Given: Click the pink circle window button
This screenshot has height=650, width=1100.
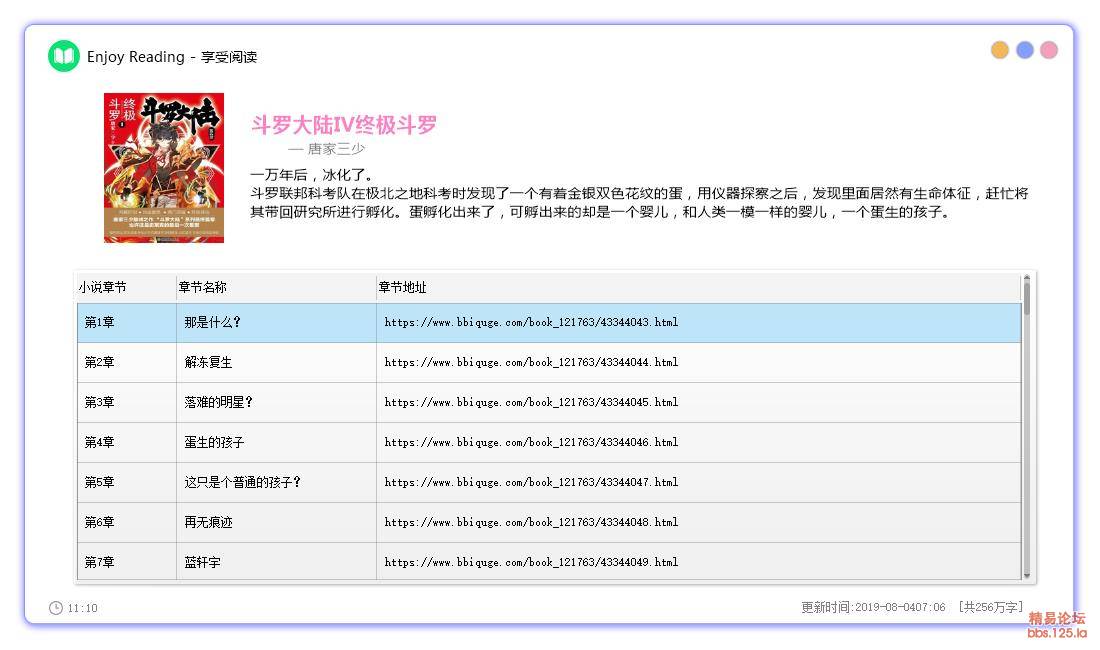Looking at the screenshot, I should point(1049,50).
